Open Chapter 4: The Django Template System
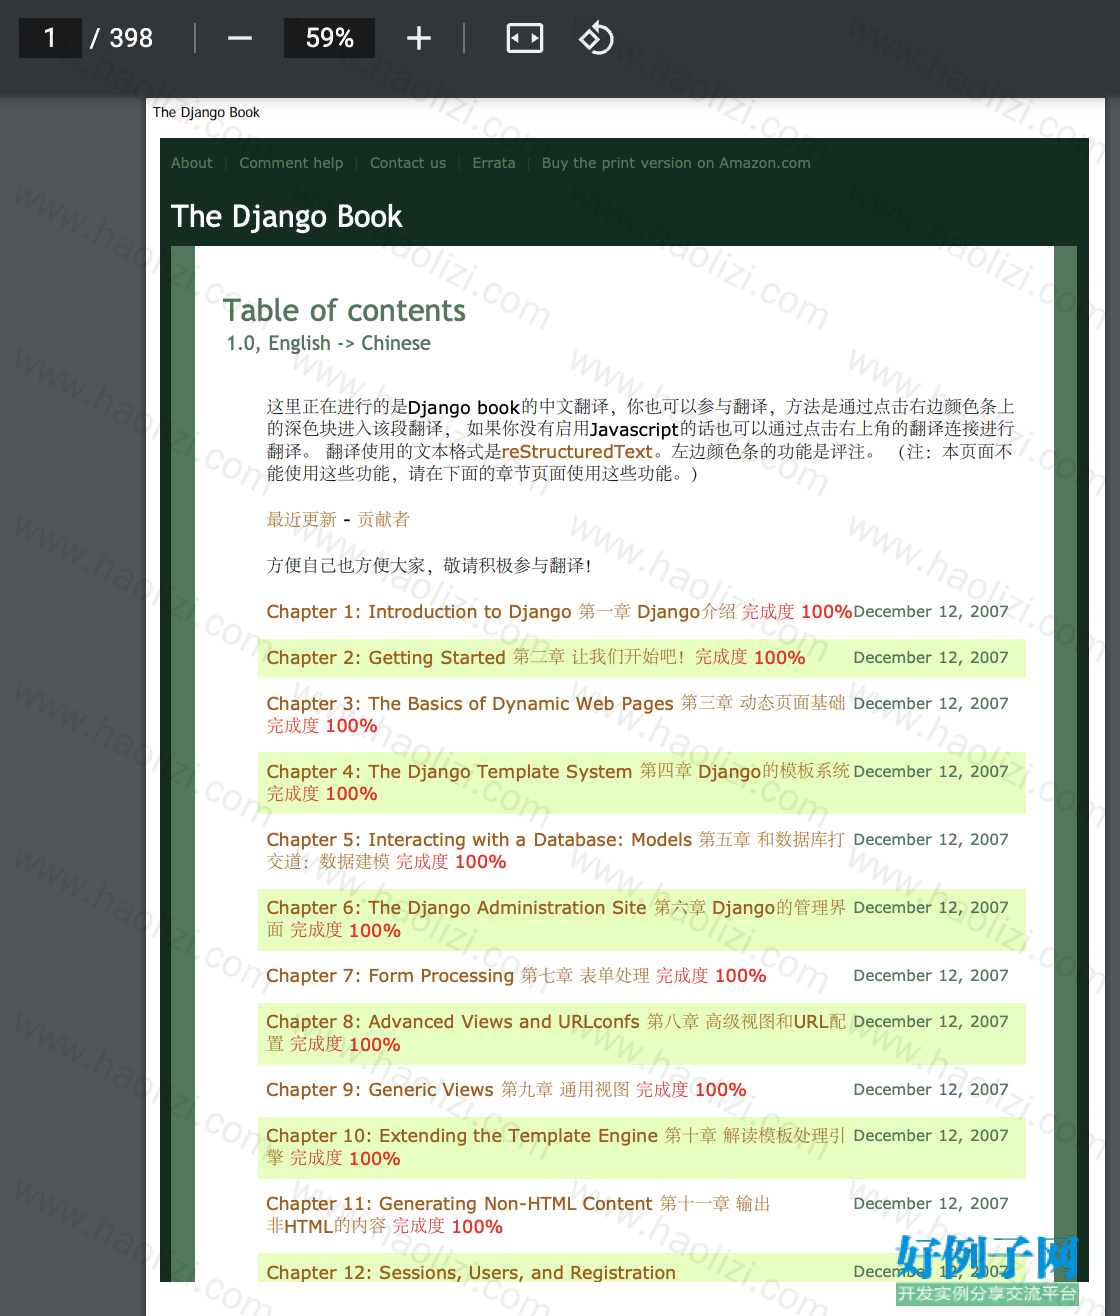 pyautogui.click(x=449, y=772)
